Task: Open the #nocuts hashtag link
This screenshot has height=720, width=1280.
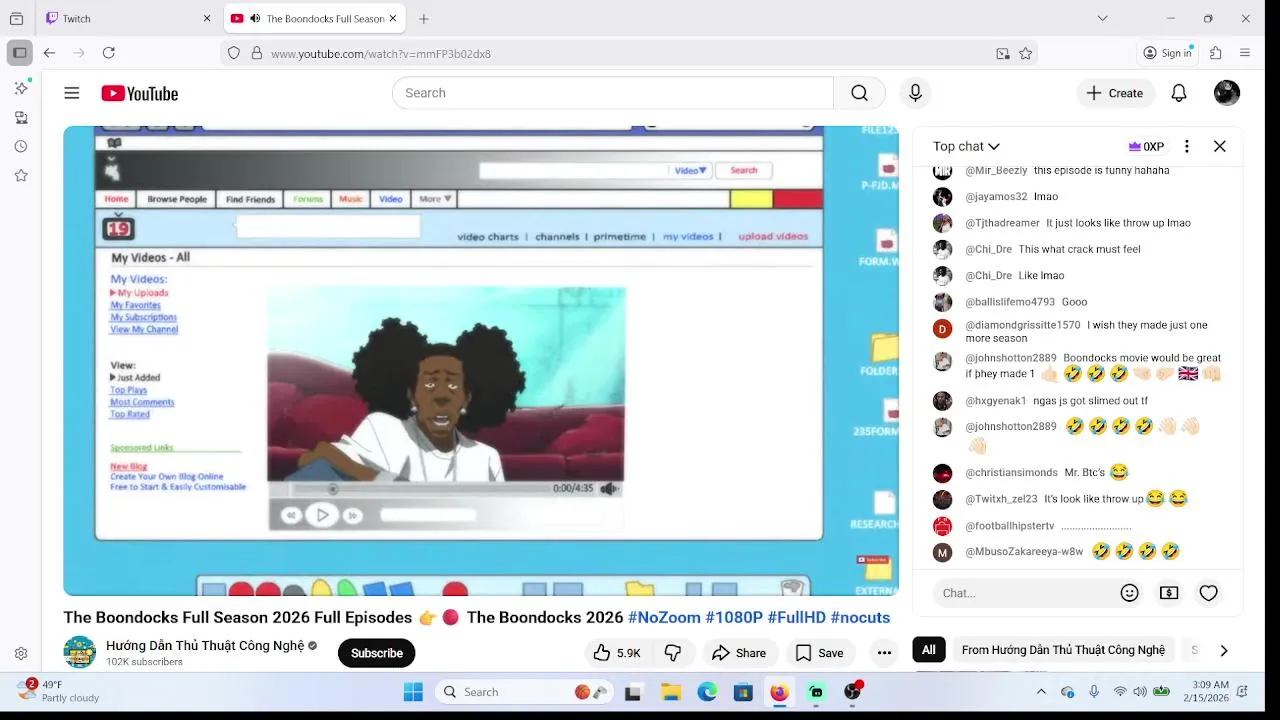Action: (x=860, y=617)
